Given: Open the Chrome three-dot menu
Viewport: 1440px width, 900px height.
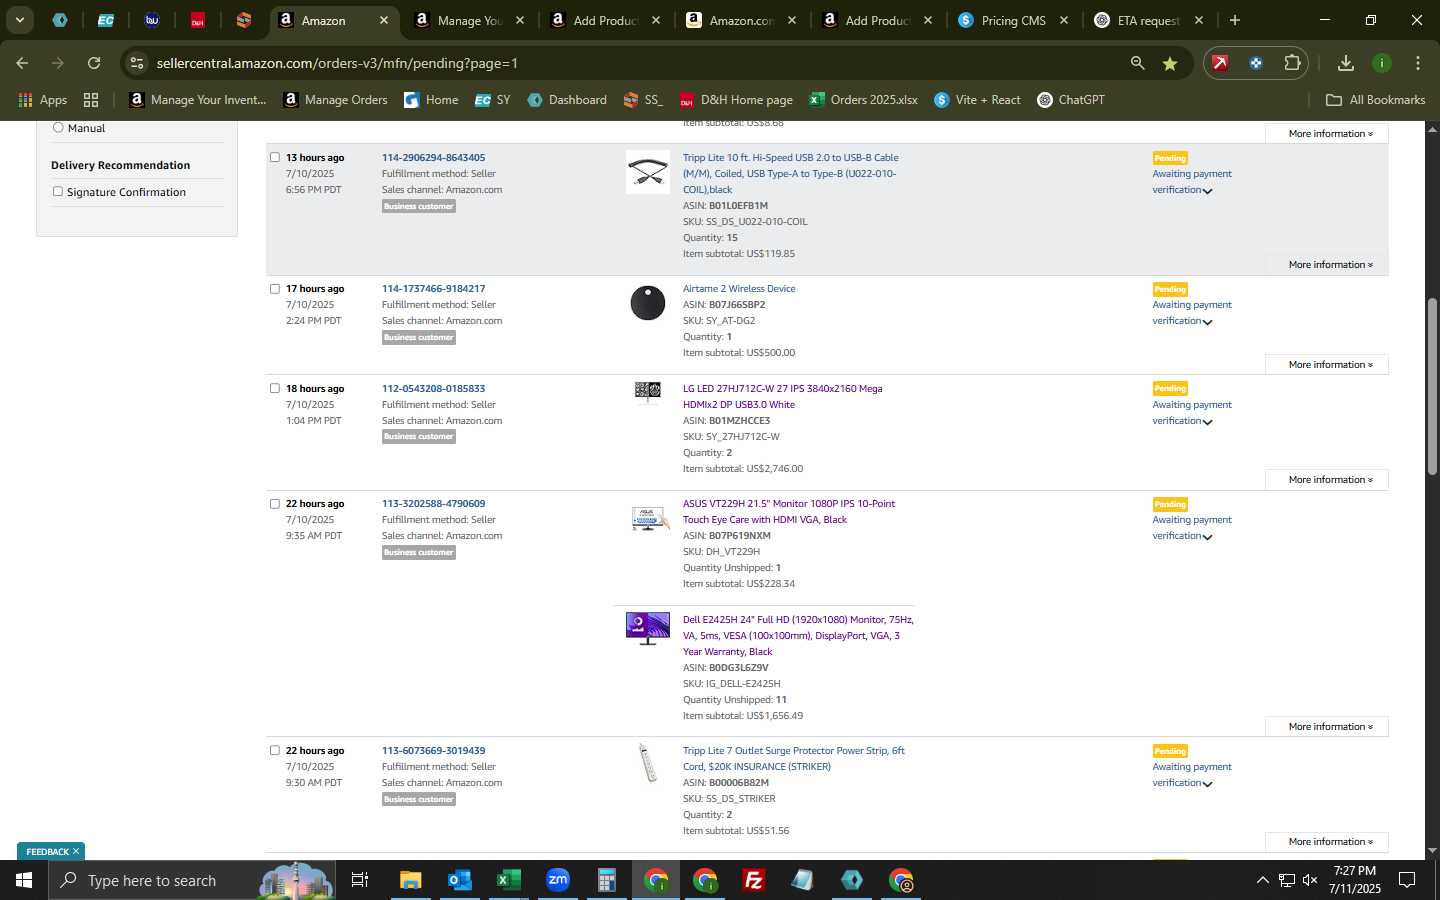Looking at the screenshot, I should click(x=1418, y=63).
